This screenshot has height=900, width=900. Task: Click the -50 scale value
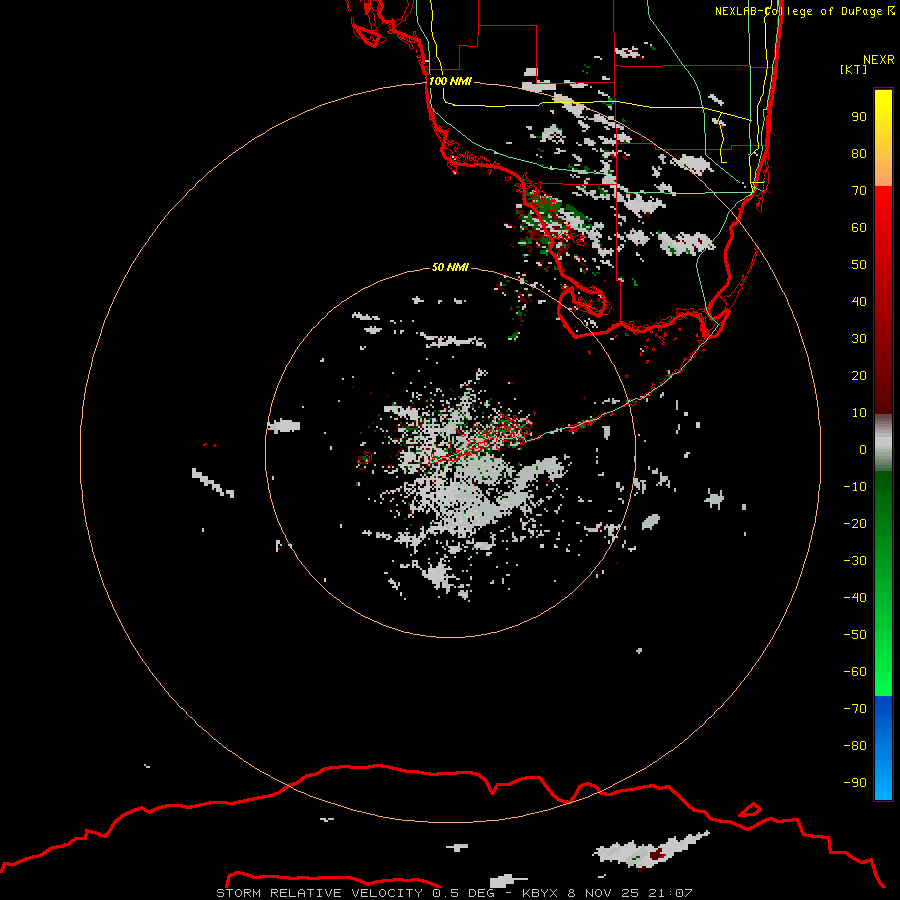tap(855, 635)
